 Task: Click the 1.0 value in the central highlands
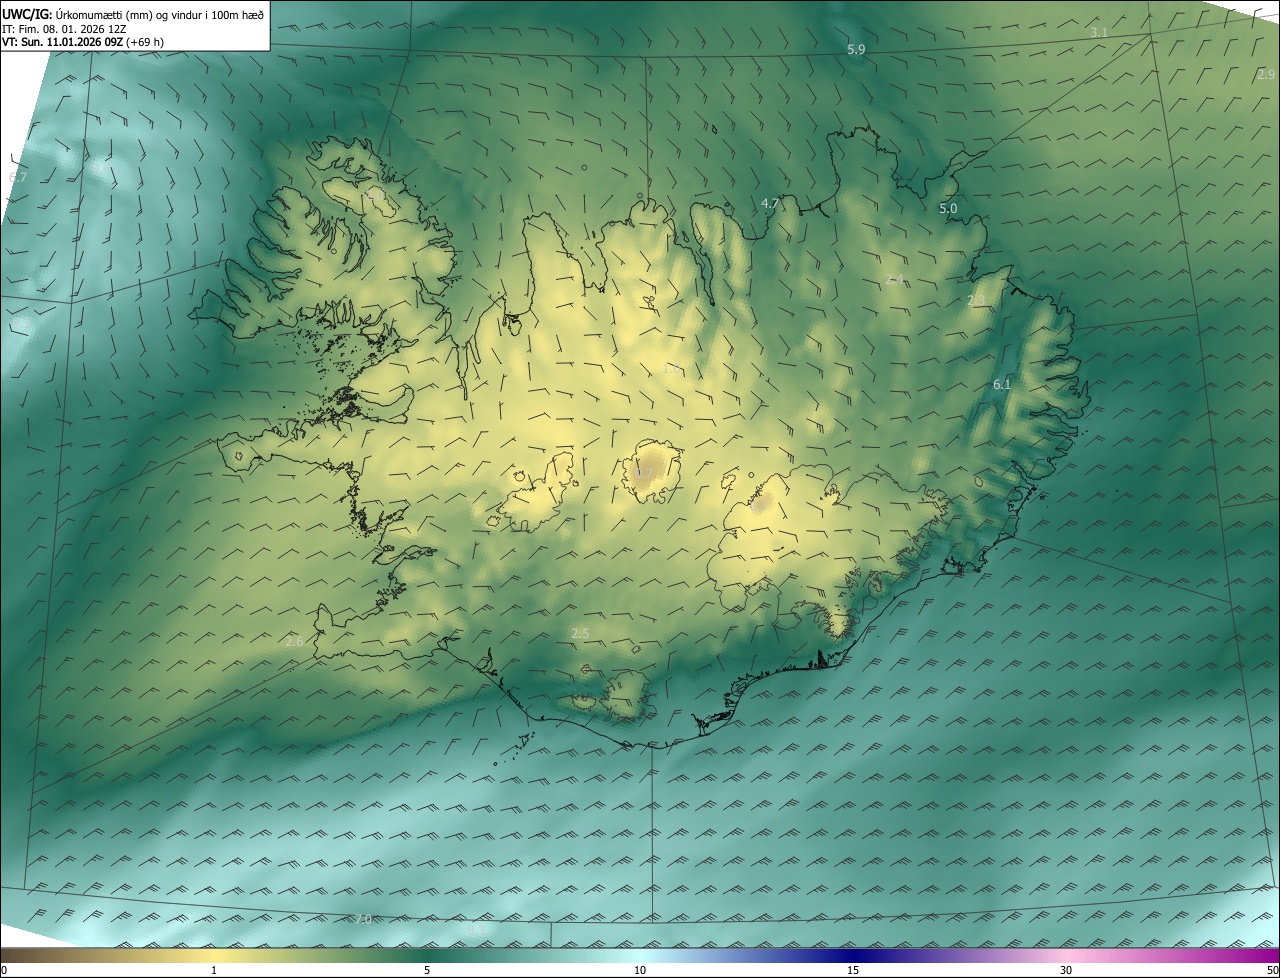(x=672, y=369)
